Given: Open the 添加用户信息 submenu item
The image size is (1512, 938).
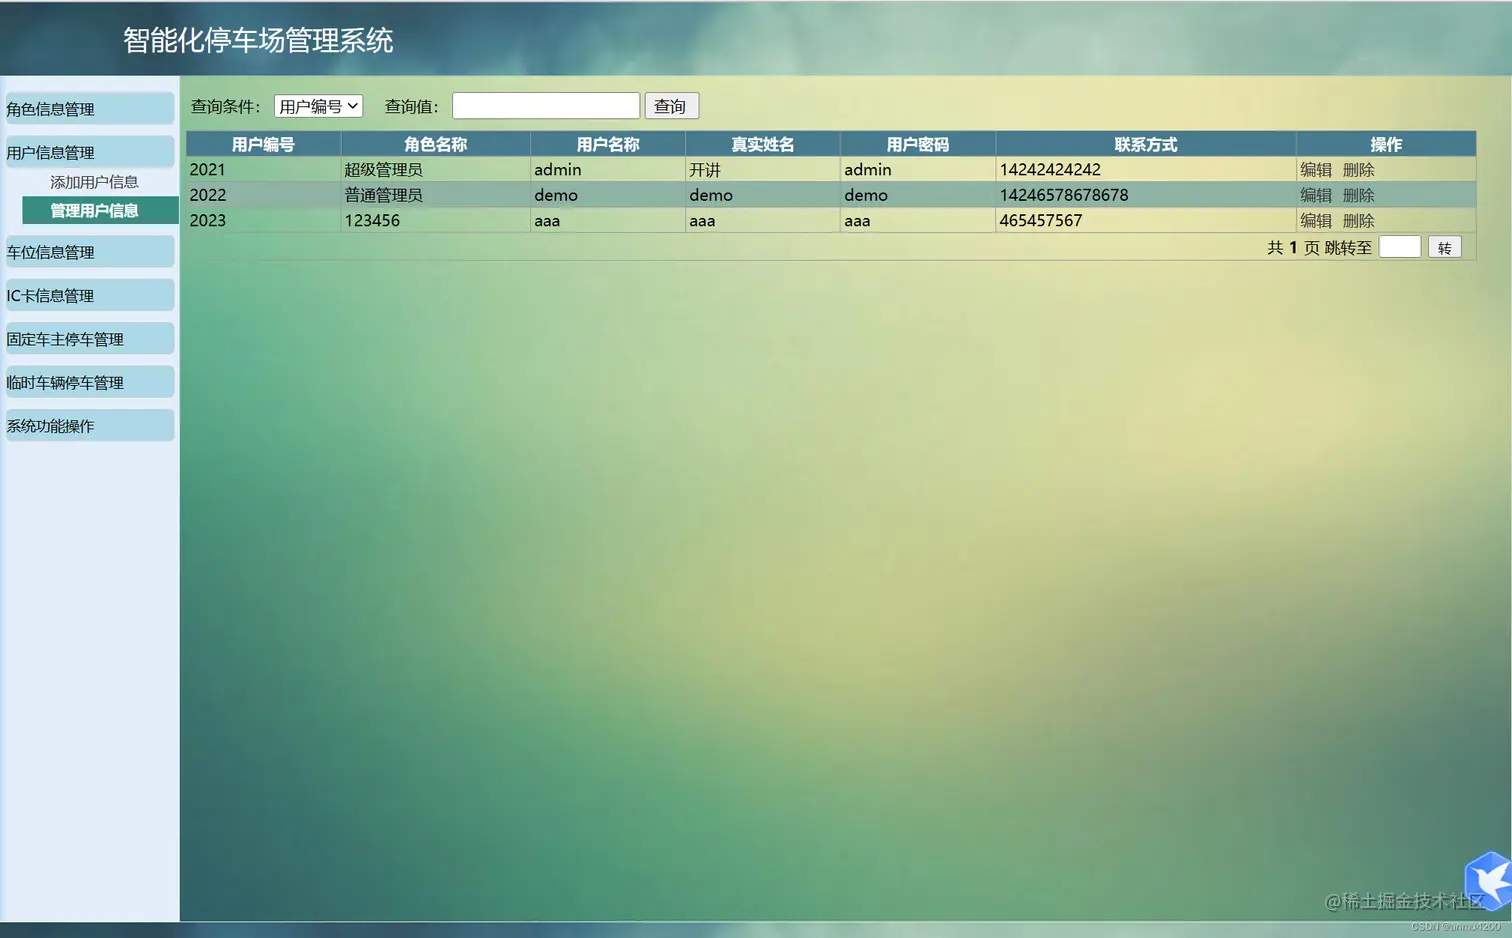Looking at the screenshot, I should coord(94,182).
